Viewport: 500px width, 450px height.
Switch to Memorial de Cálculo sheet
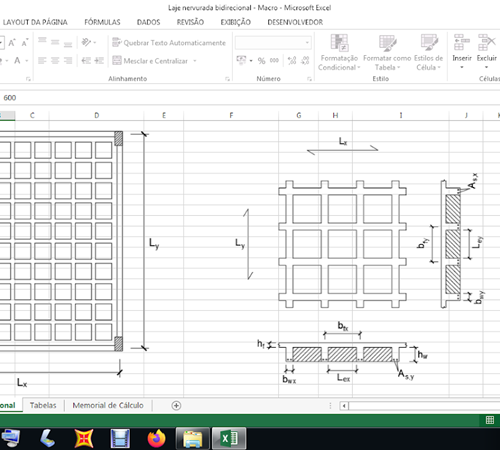tap(108, 405)
